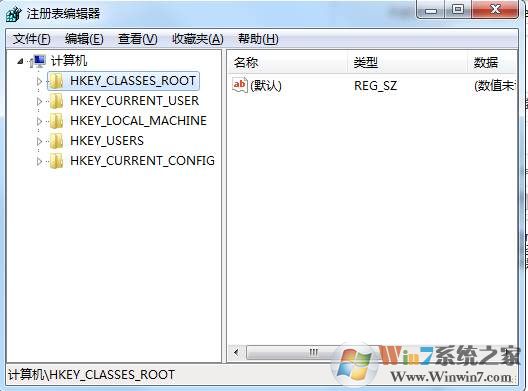This screenshot has height=391, width=528.
Task: Click the 计算机 computer icon
Action: tap(38, 61)
